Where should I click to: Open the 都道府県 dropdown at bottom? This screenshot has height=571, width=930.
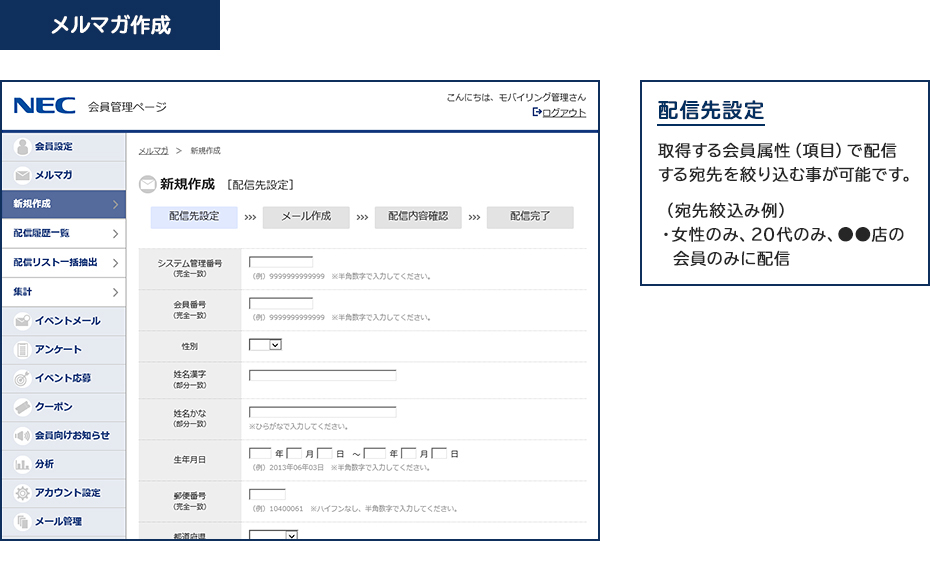click(273, 535)
